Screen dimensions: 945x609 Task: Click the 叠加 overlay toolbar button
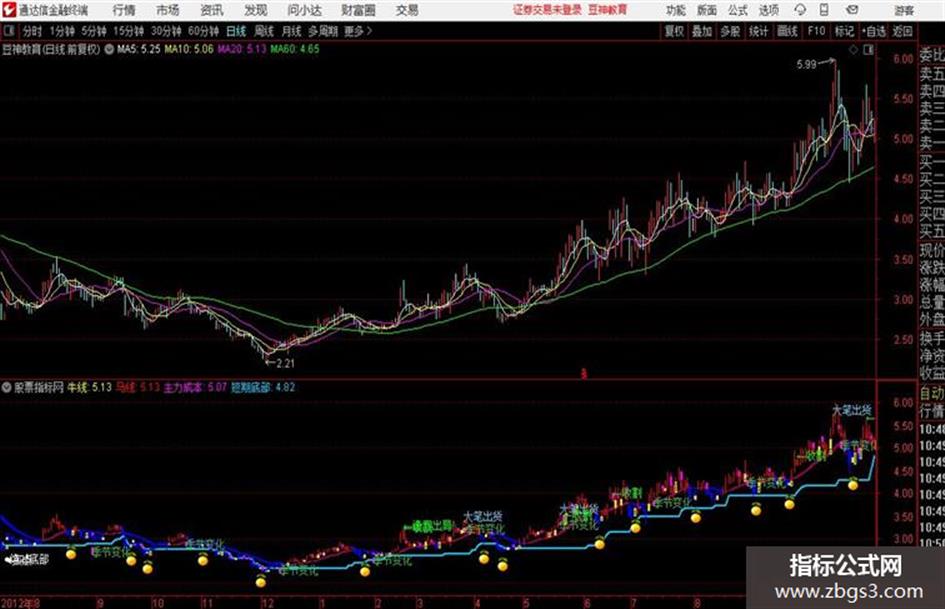(702, 31)
